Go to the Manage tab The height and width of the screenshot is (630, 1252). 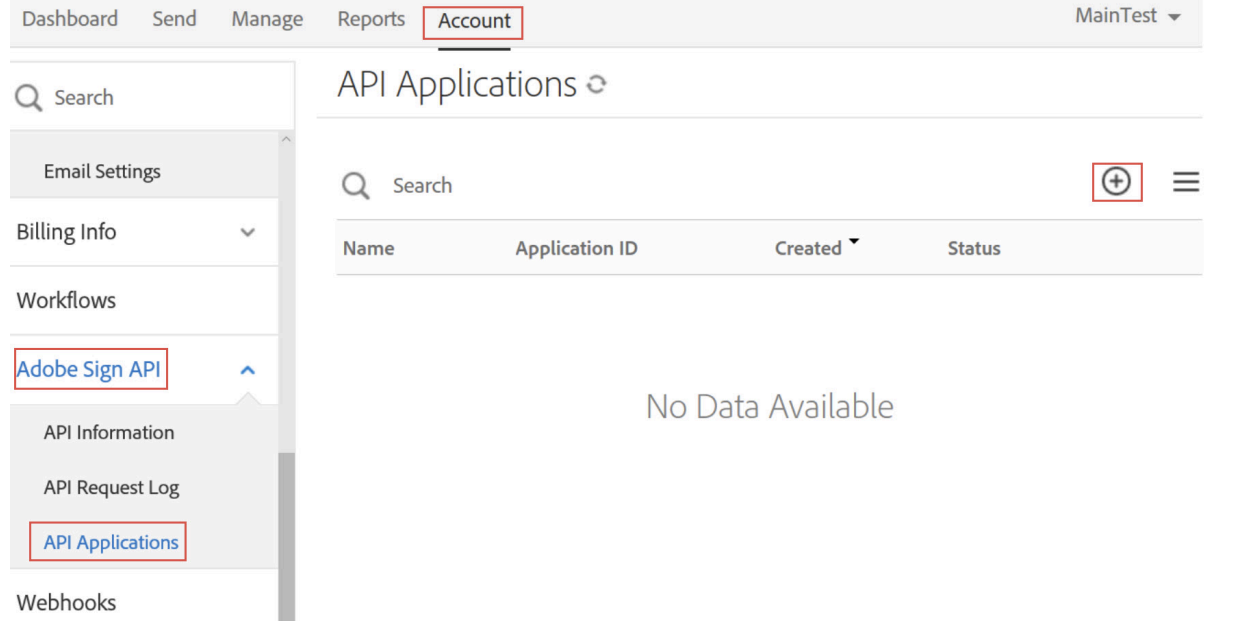coord(267,19)
